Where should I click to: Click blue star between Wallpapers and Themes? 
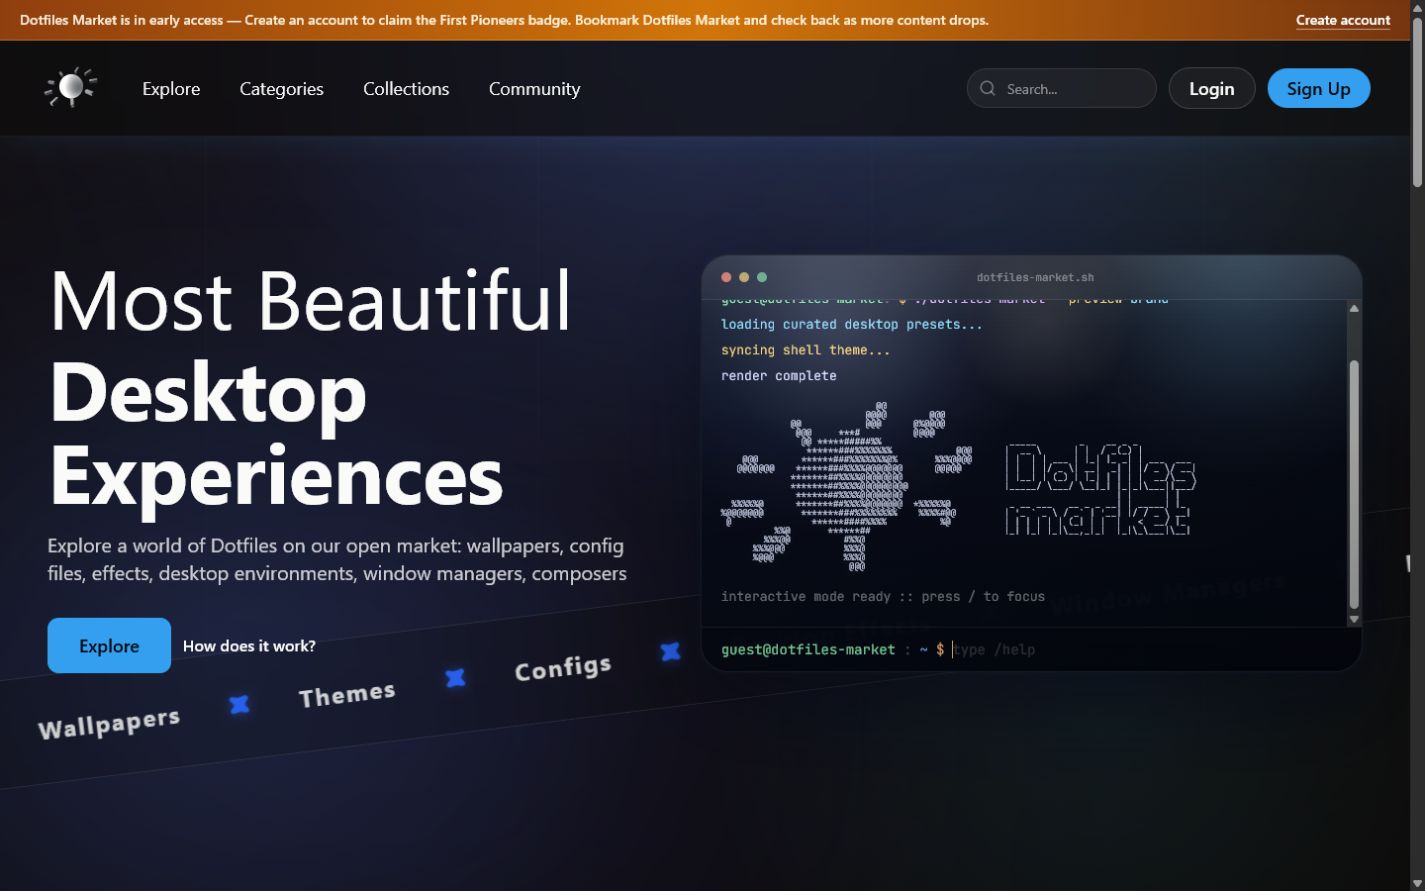click(239, 704)
